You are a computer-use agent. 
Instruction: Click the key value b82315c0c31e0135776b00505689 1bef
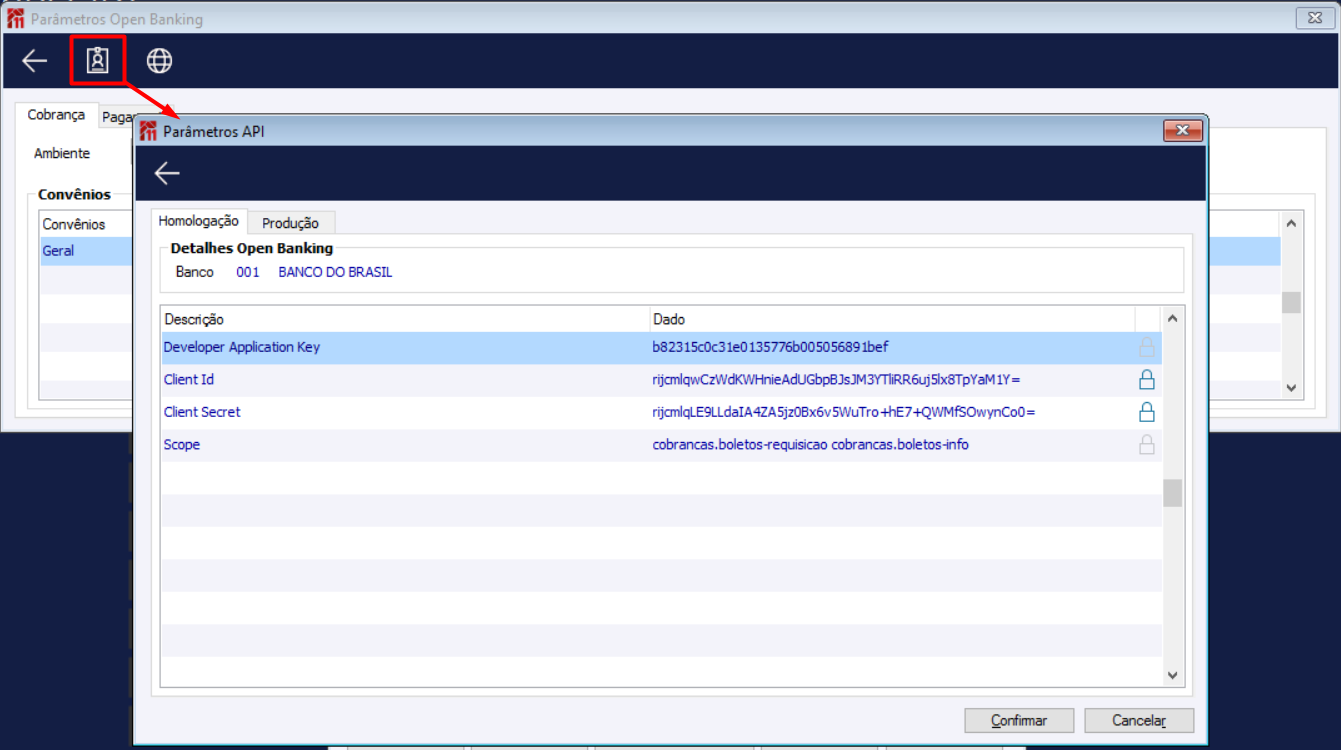(770, 348)
